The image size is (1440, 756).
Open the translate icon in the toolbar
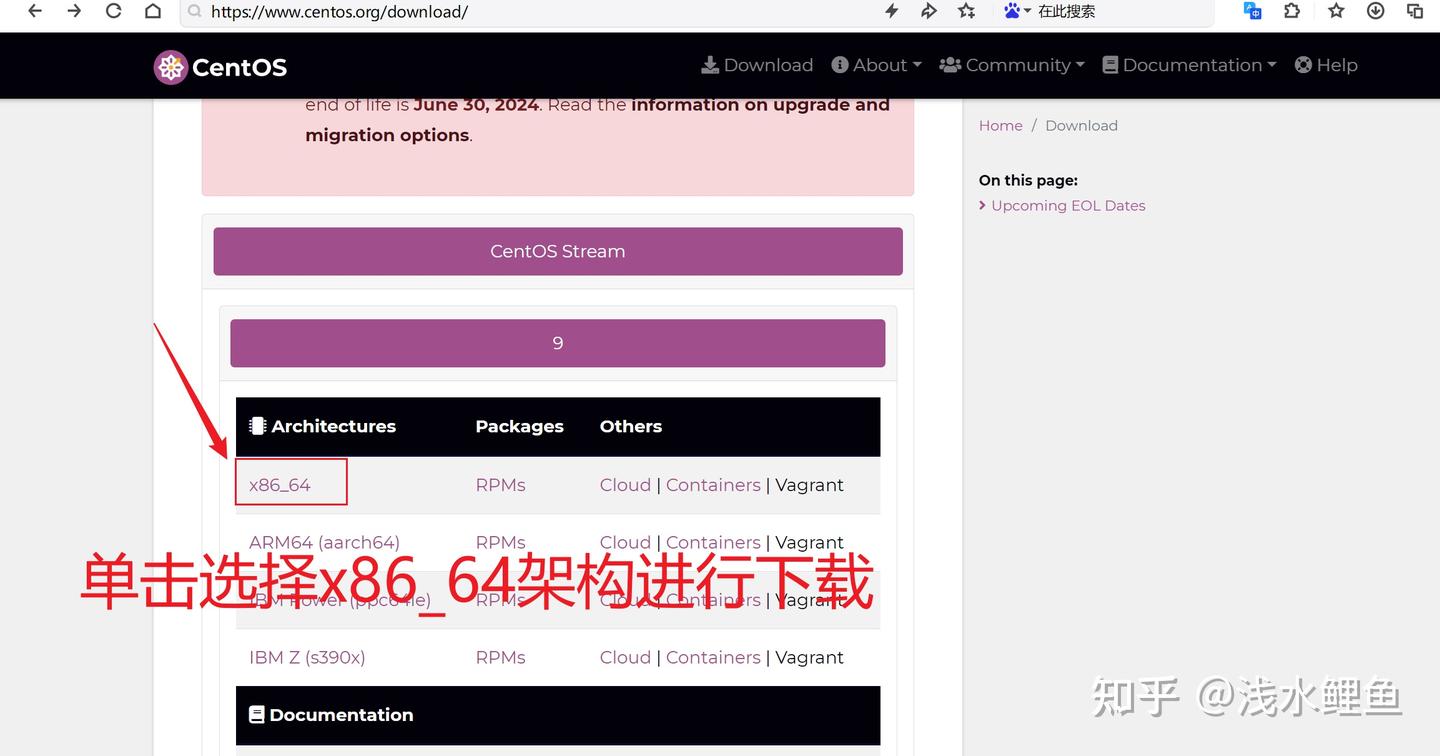(1252, 12)
